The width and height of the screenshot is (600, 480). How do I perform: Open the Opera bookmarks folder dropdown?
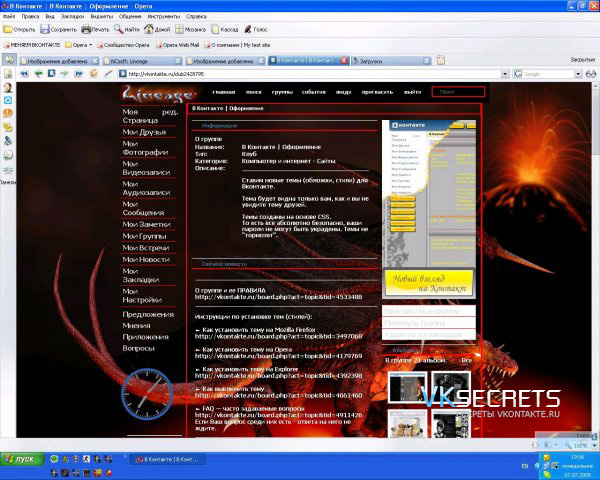coord(79,45)
